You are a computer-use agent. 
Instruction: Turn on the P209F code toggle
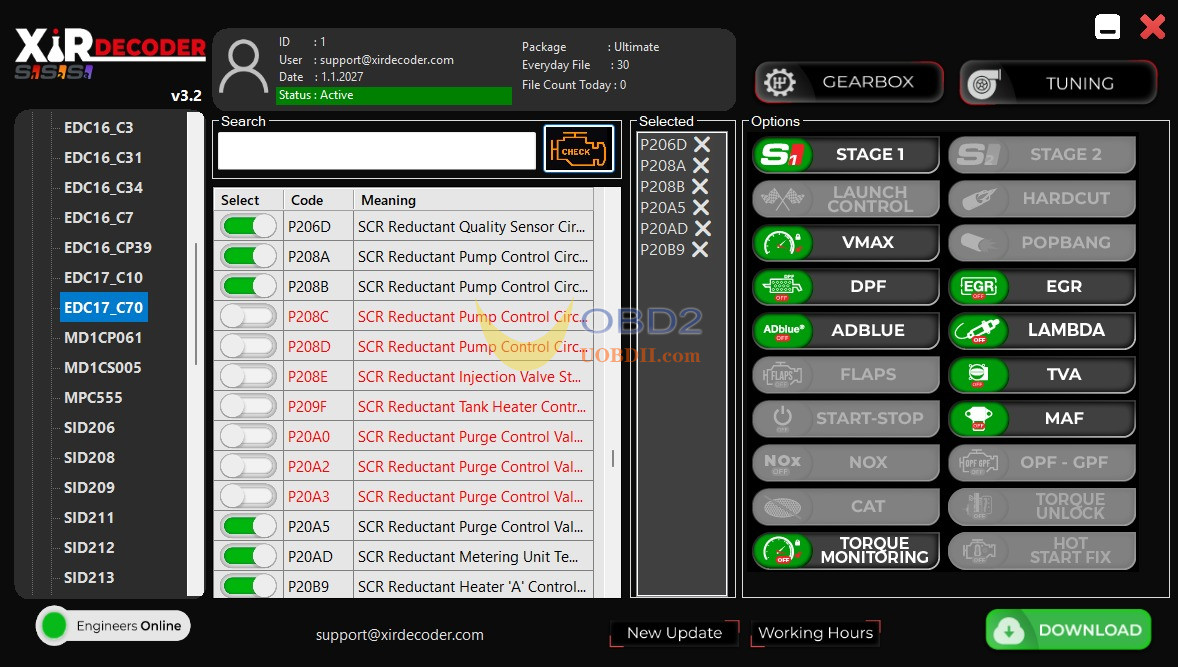tap(249, 407)
